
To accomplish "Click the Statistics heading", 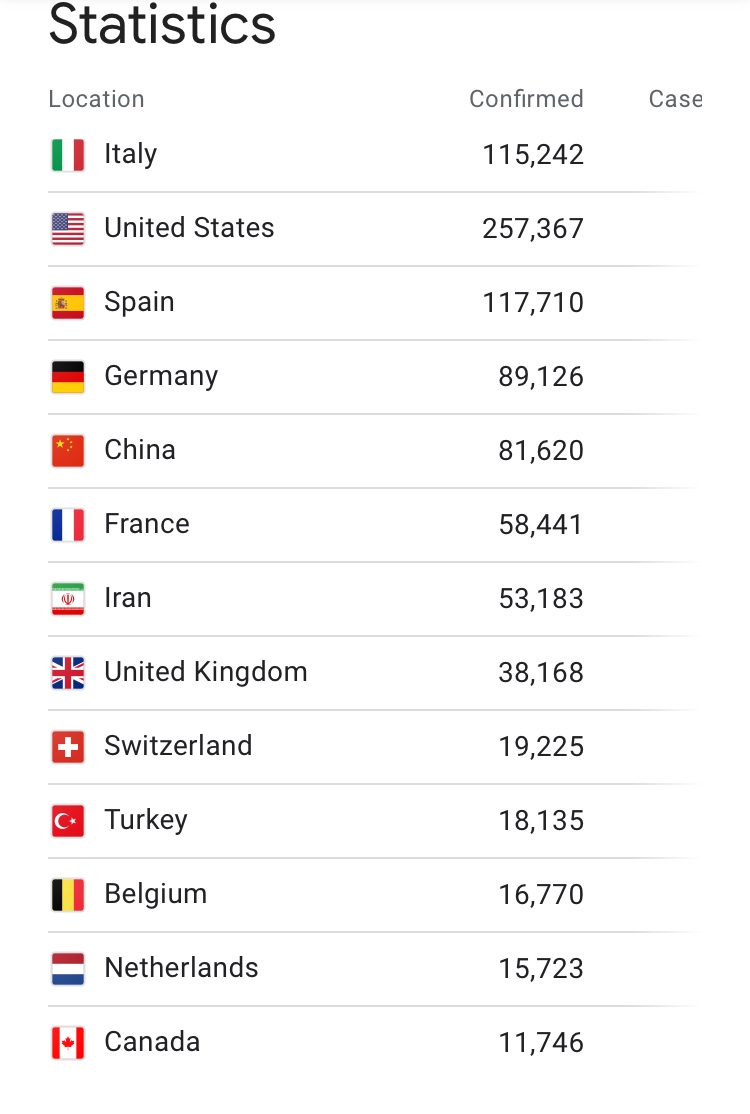I will [x=162, y=25].
